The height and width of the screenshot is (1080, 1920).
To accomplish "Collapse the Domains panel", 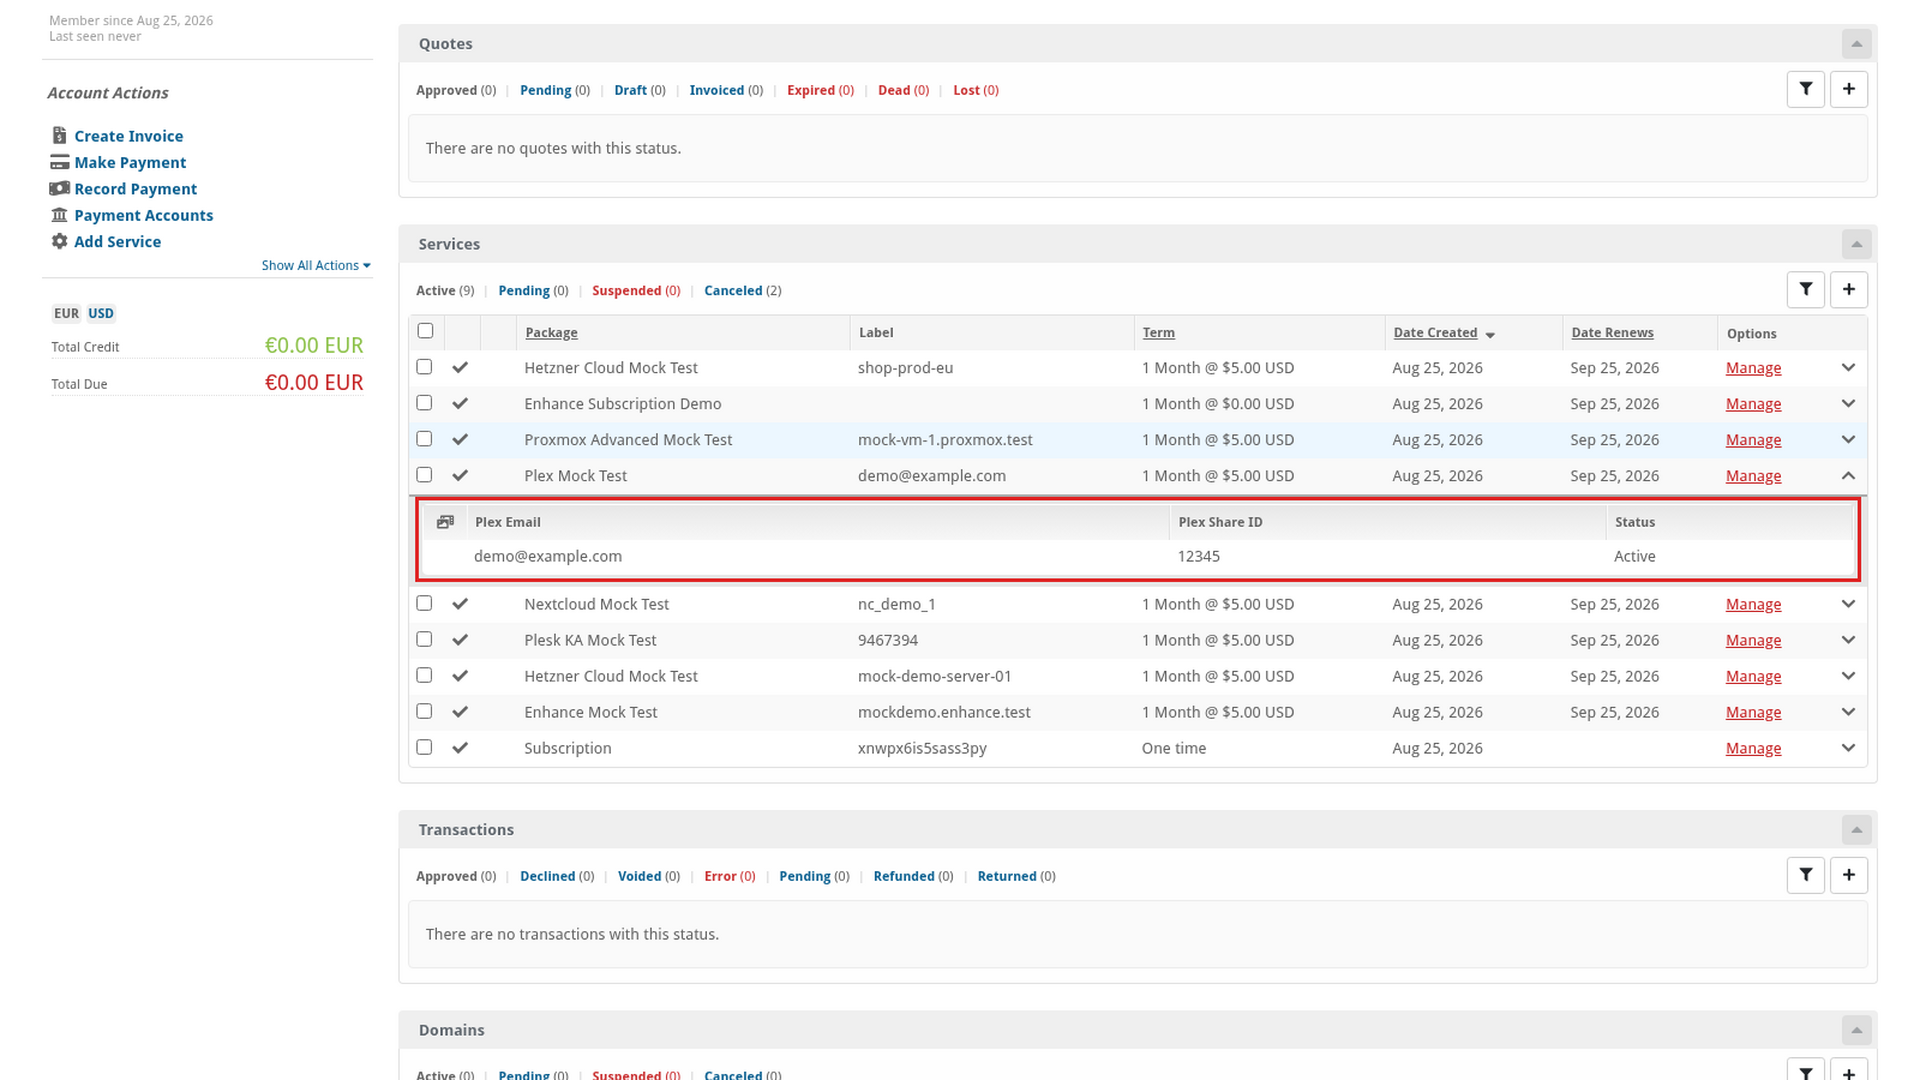I will pos(1856,1030).
